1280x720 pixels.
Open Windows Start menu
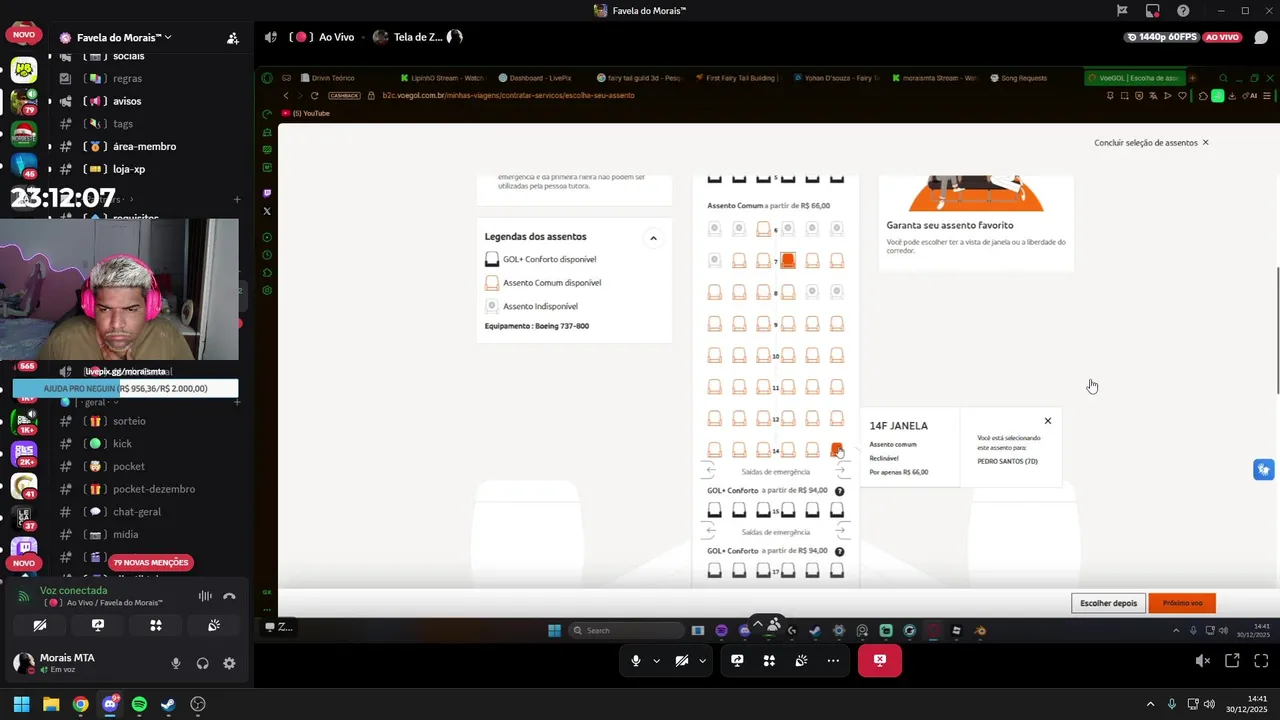[x=21, y=704]
